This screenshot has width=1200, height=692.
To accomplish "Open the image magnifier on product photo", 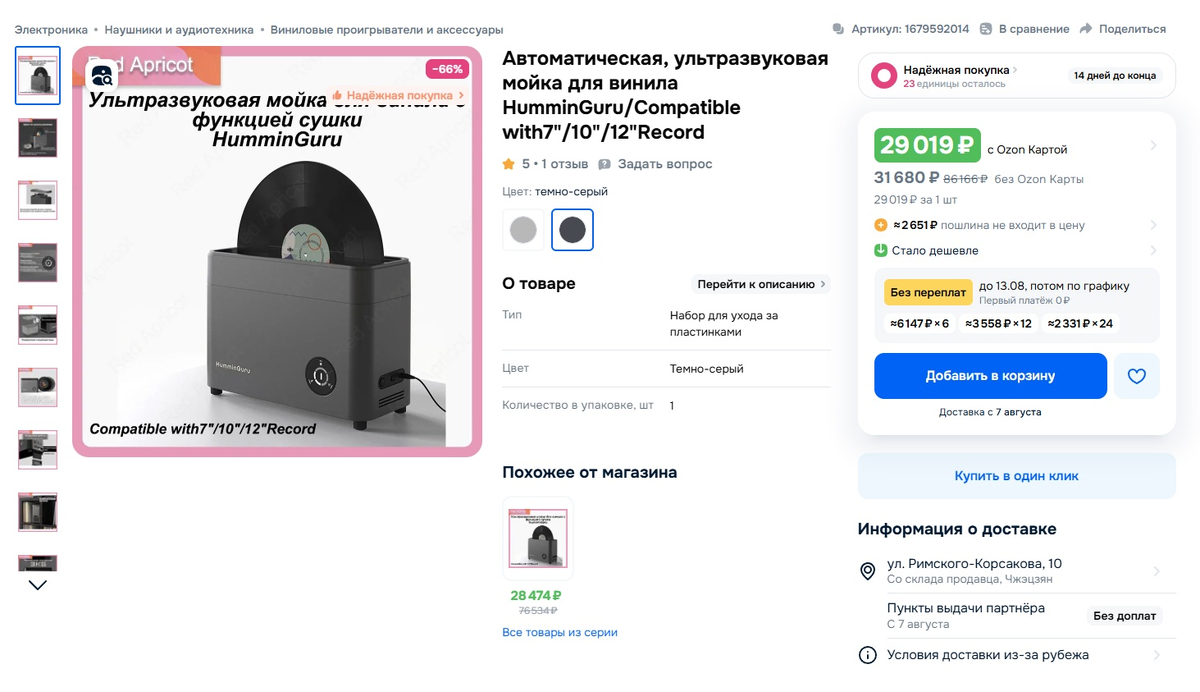I will [x=100, y=75].
